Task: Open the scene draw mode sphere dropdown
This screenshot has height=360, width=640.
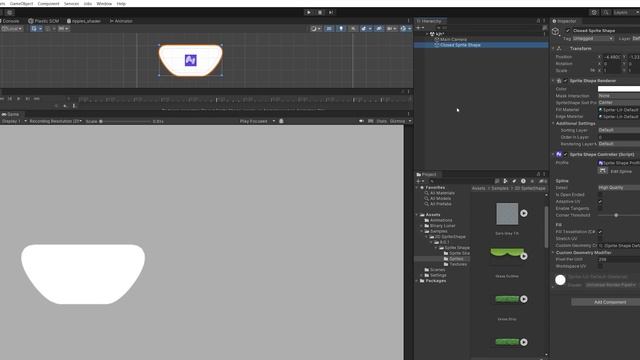Action: [316, 29]
